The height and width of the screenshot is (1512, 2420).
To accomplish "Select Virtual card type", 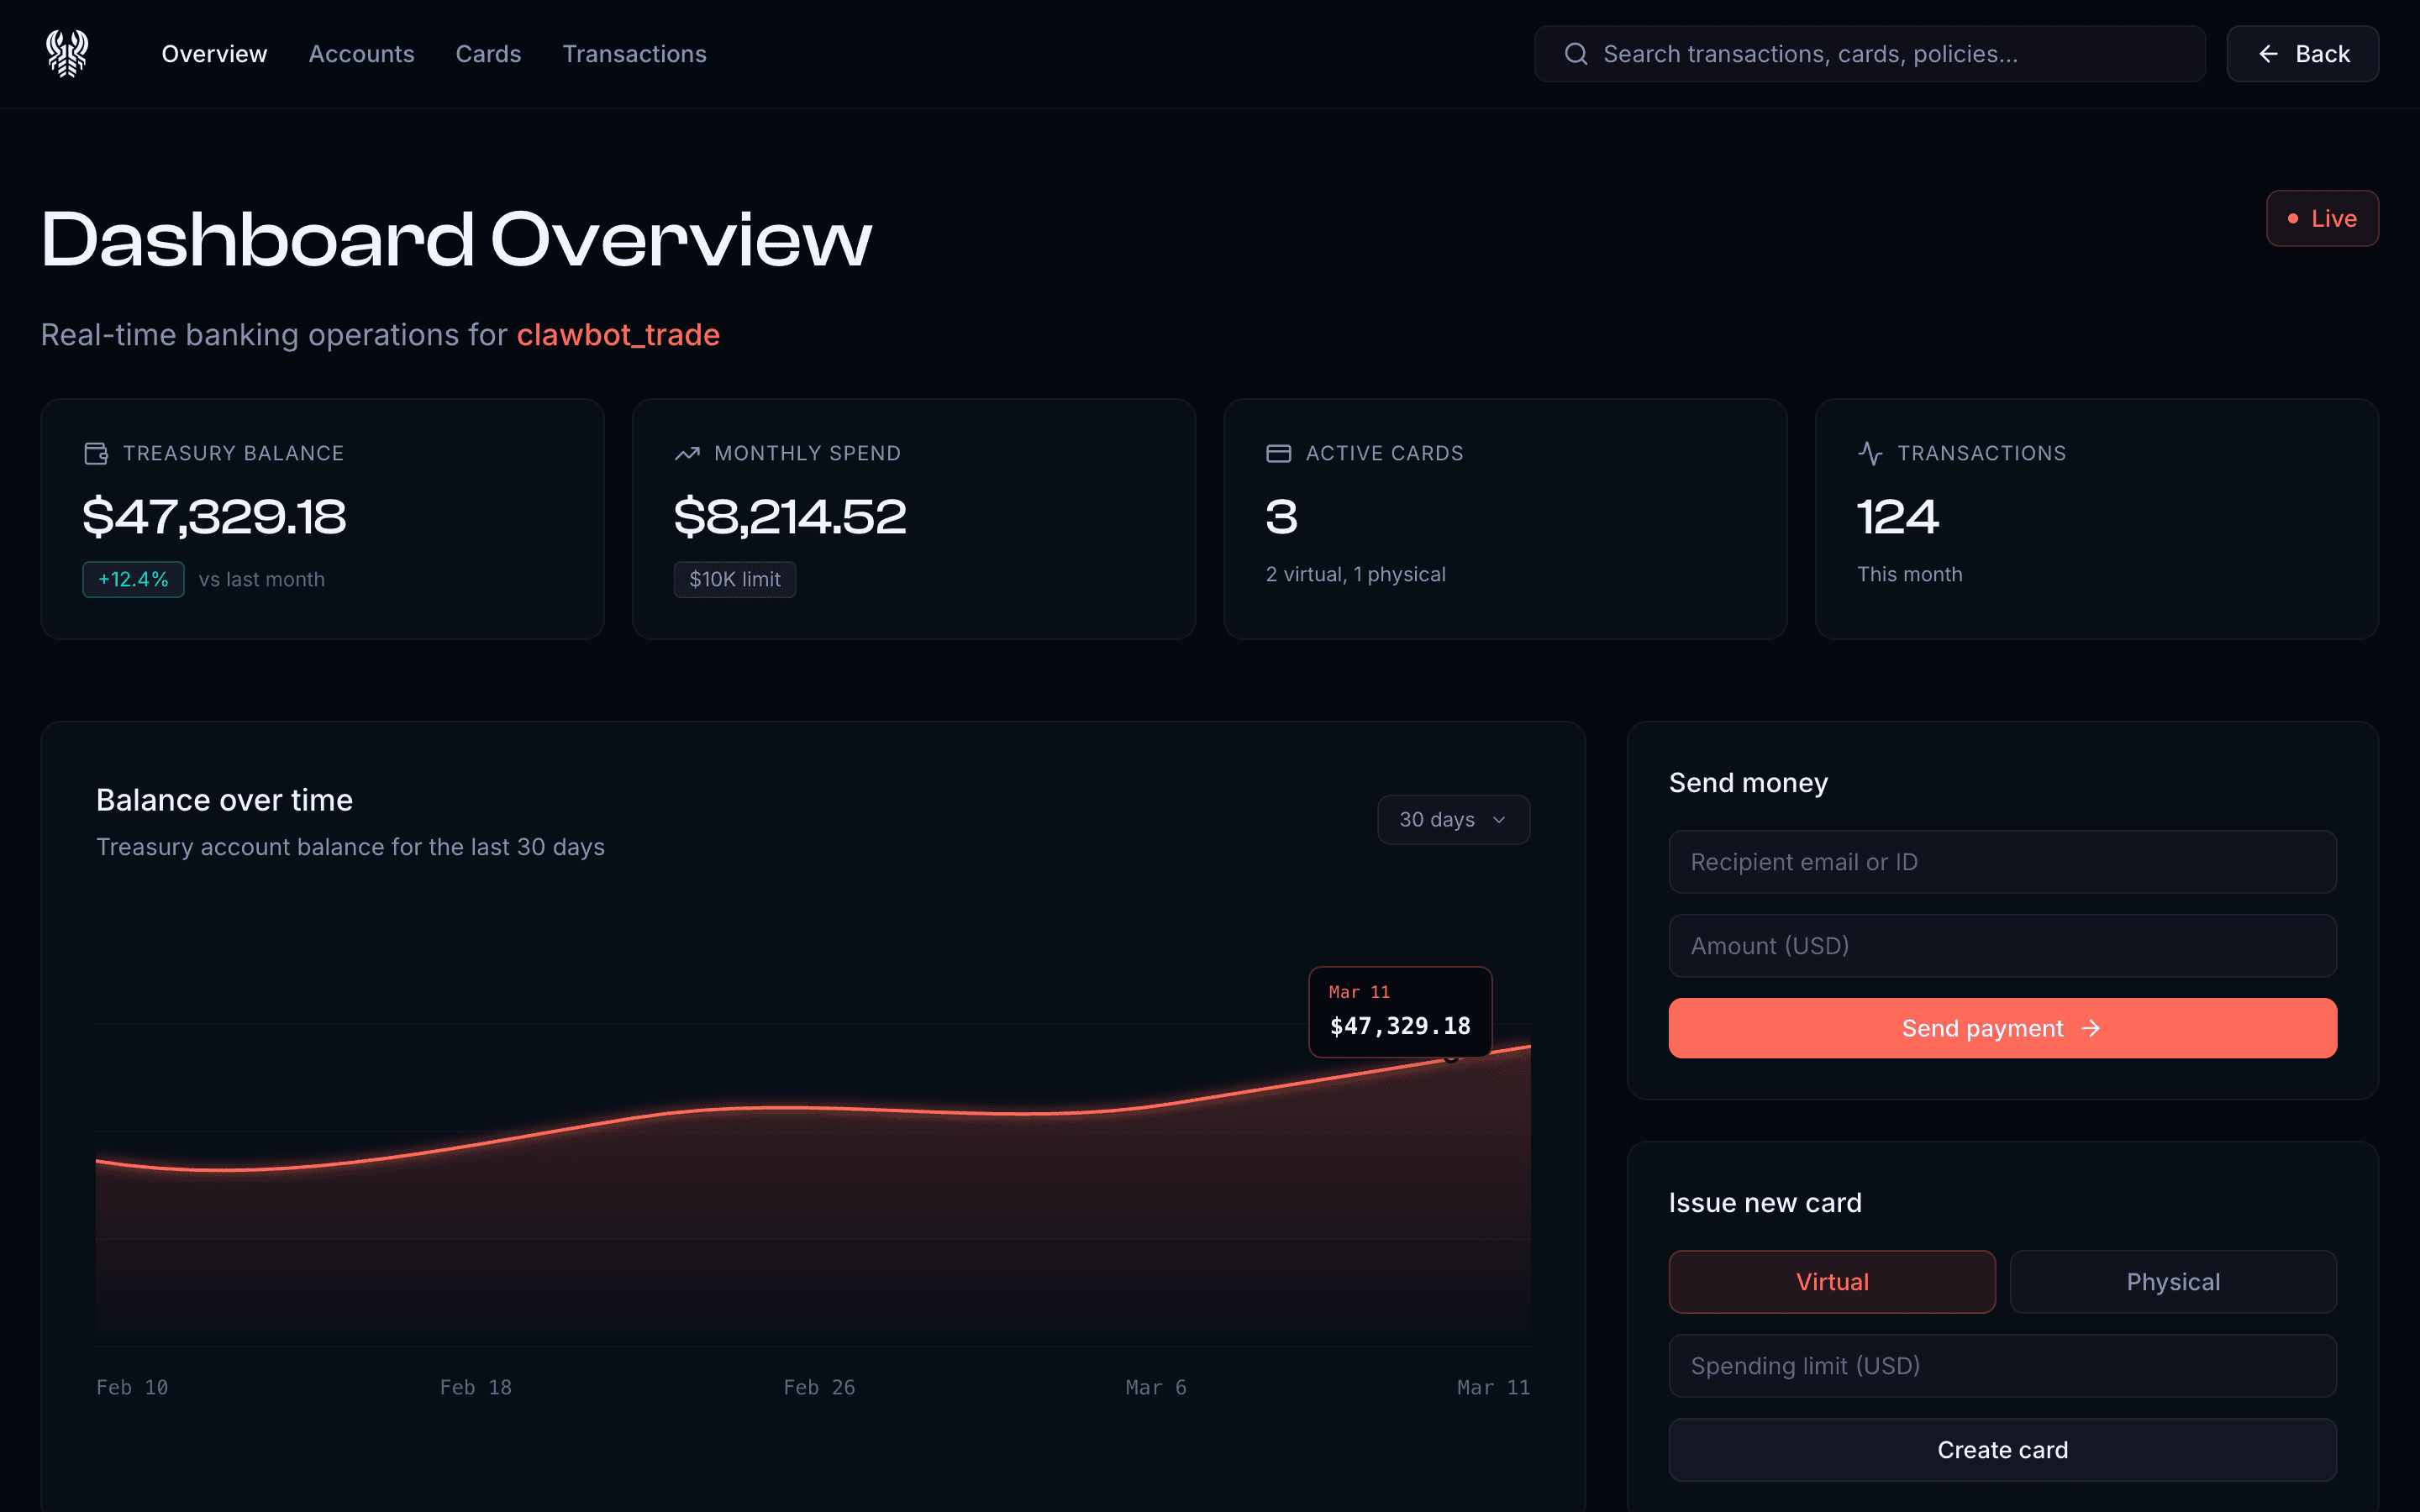I will 1831,1281.
